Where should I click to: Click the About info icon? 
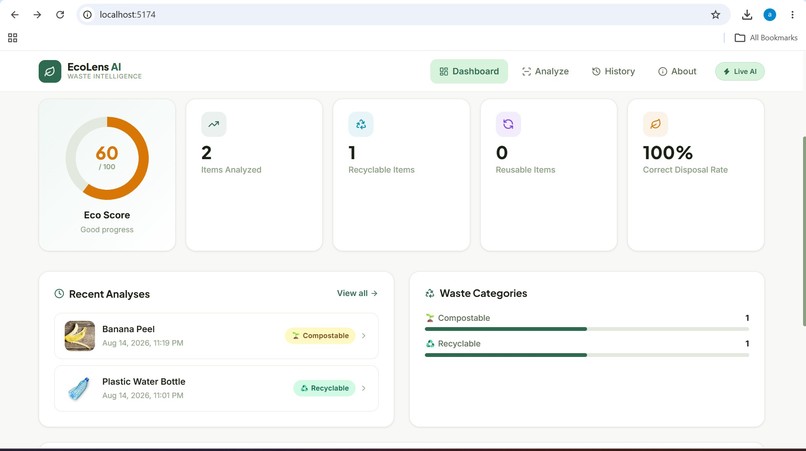pos(663,71)
